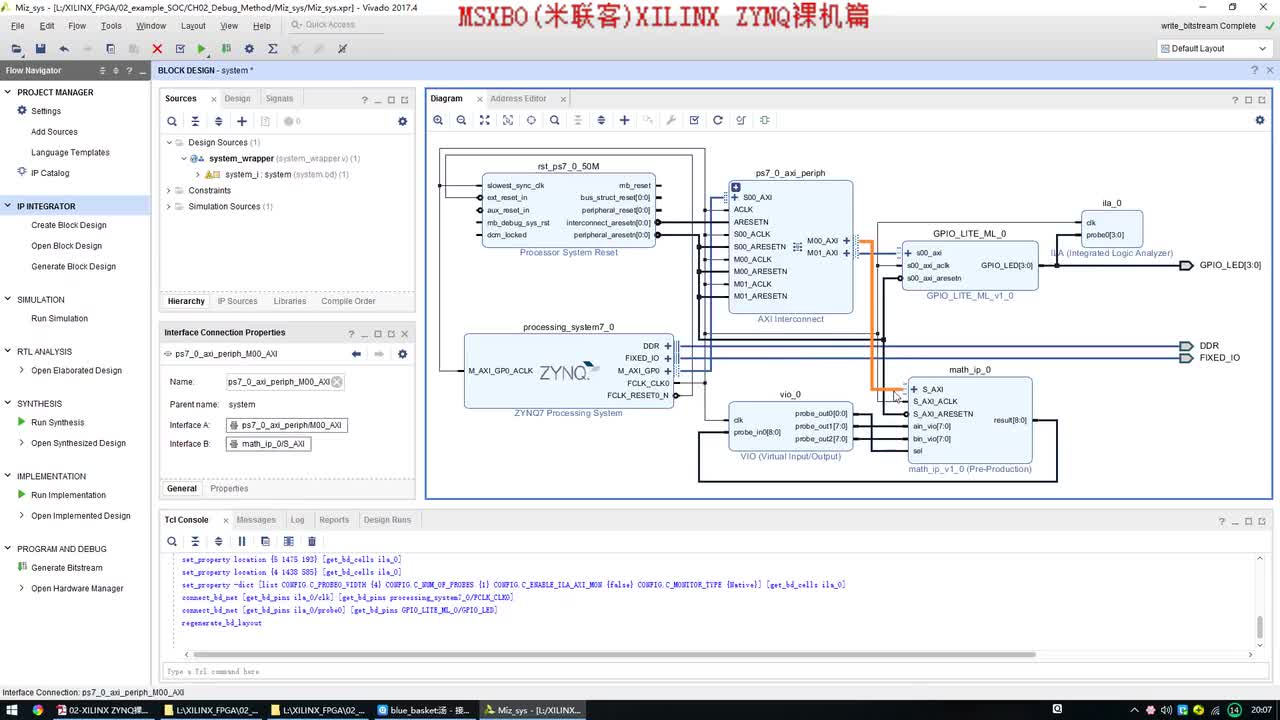Click the Open folder icon in main toolbar

pos(17,48)
